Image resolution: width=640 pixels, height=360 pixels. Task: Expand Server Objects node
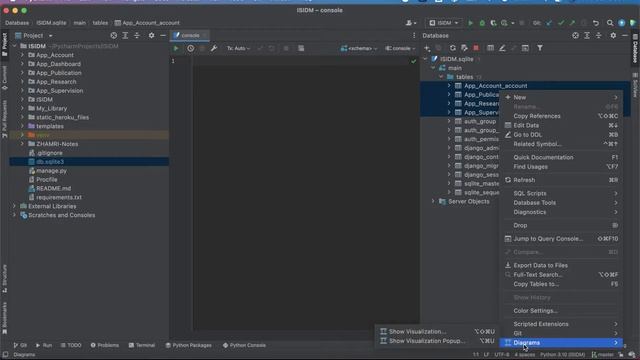(433, 201)
